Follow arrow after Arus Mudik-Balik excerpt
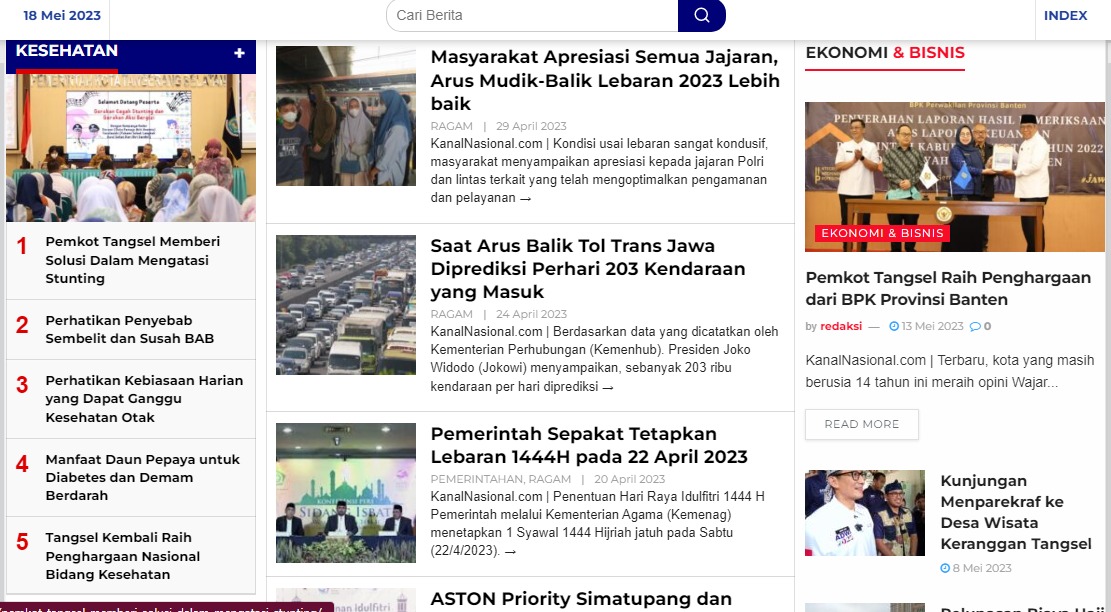1111x612 pixels. [525, 199]
